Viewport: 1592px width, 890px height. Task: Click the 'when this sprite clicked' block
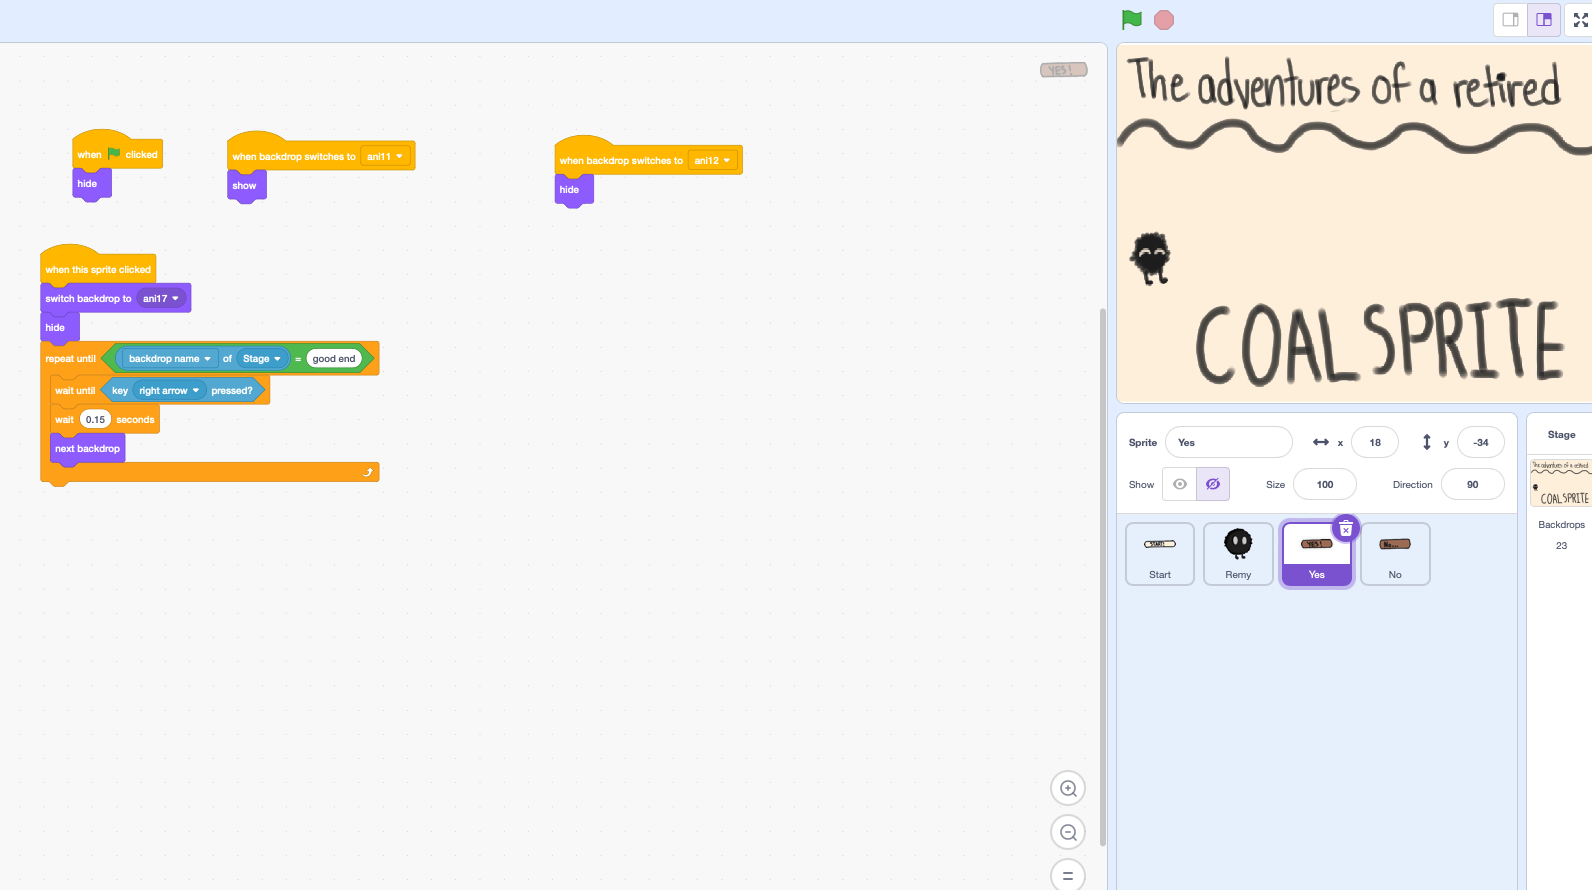point(98,269)
